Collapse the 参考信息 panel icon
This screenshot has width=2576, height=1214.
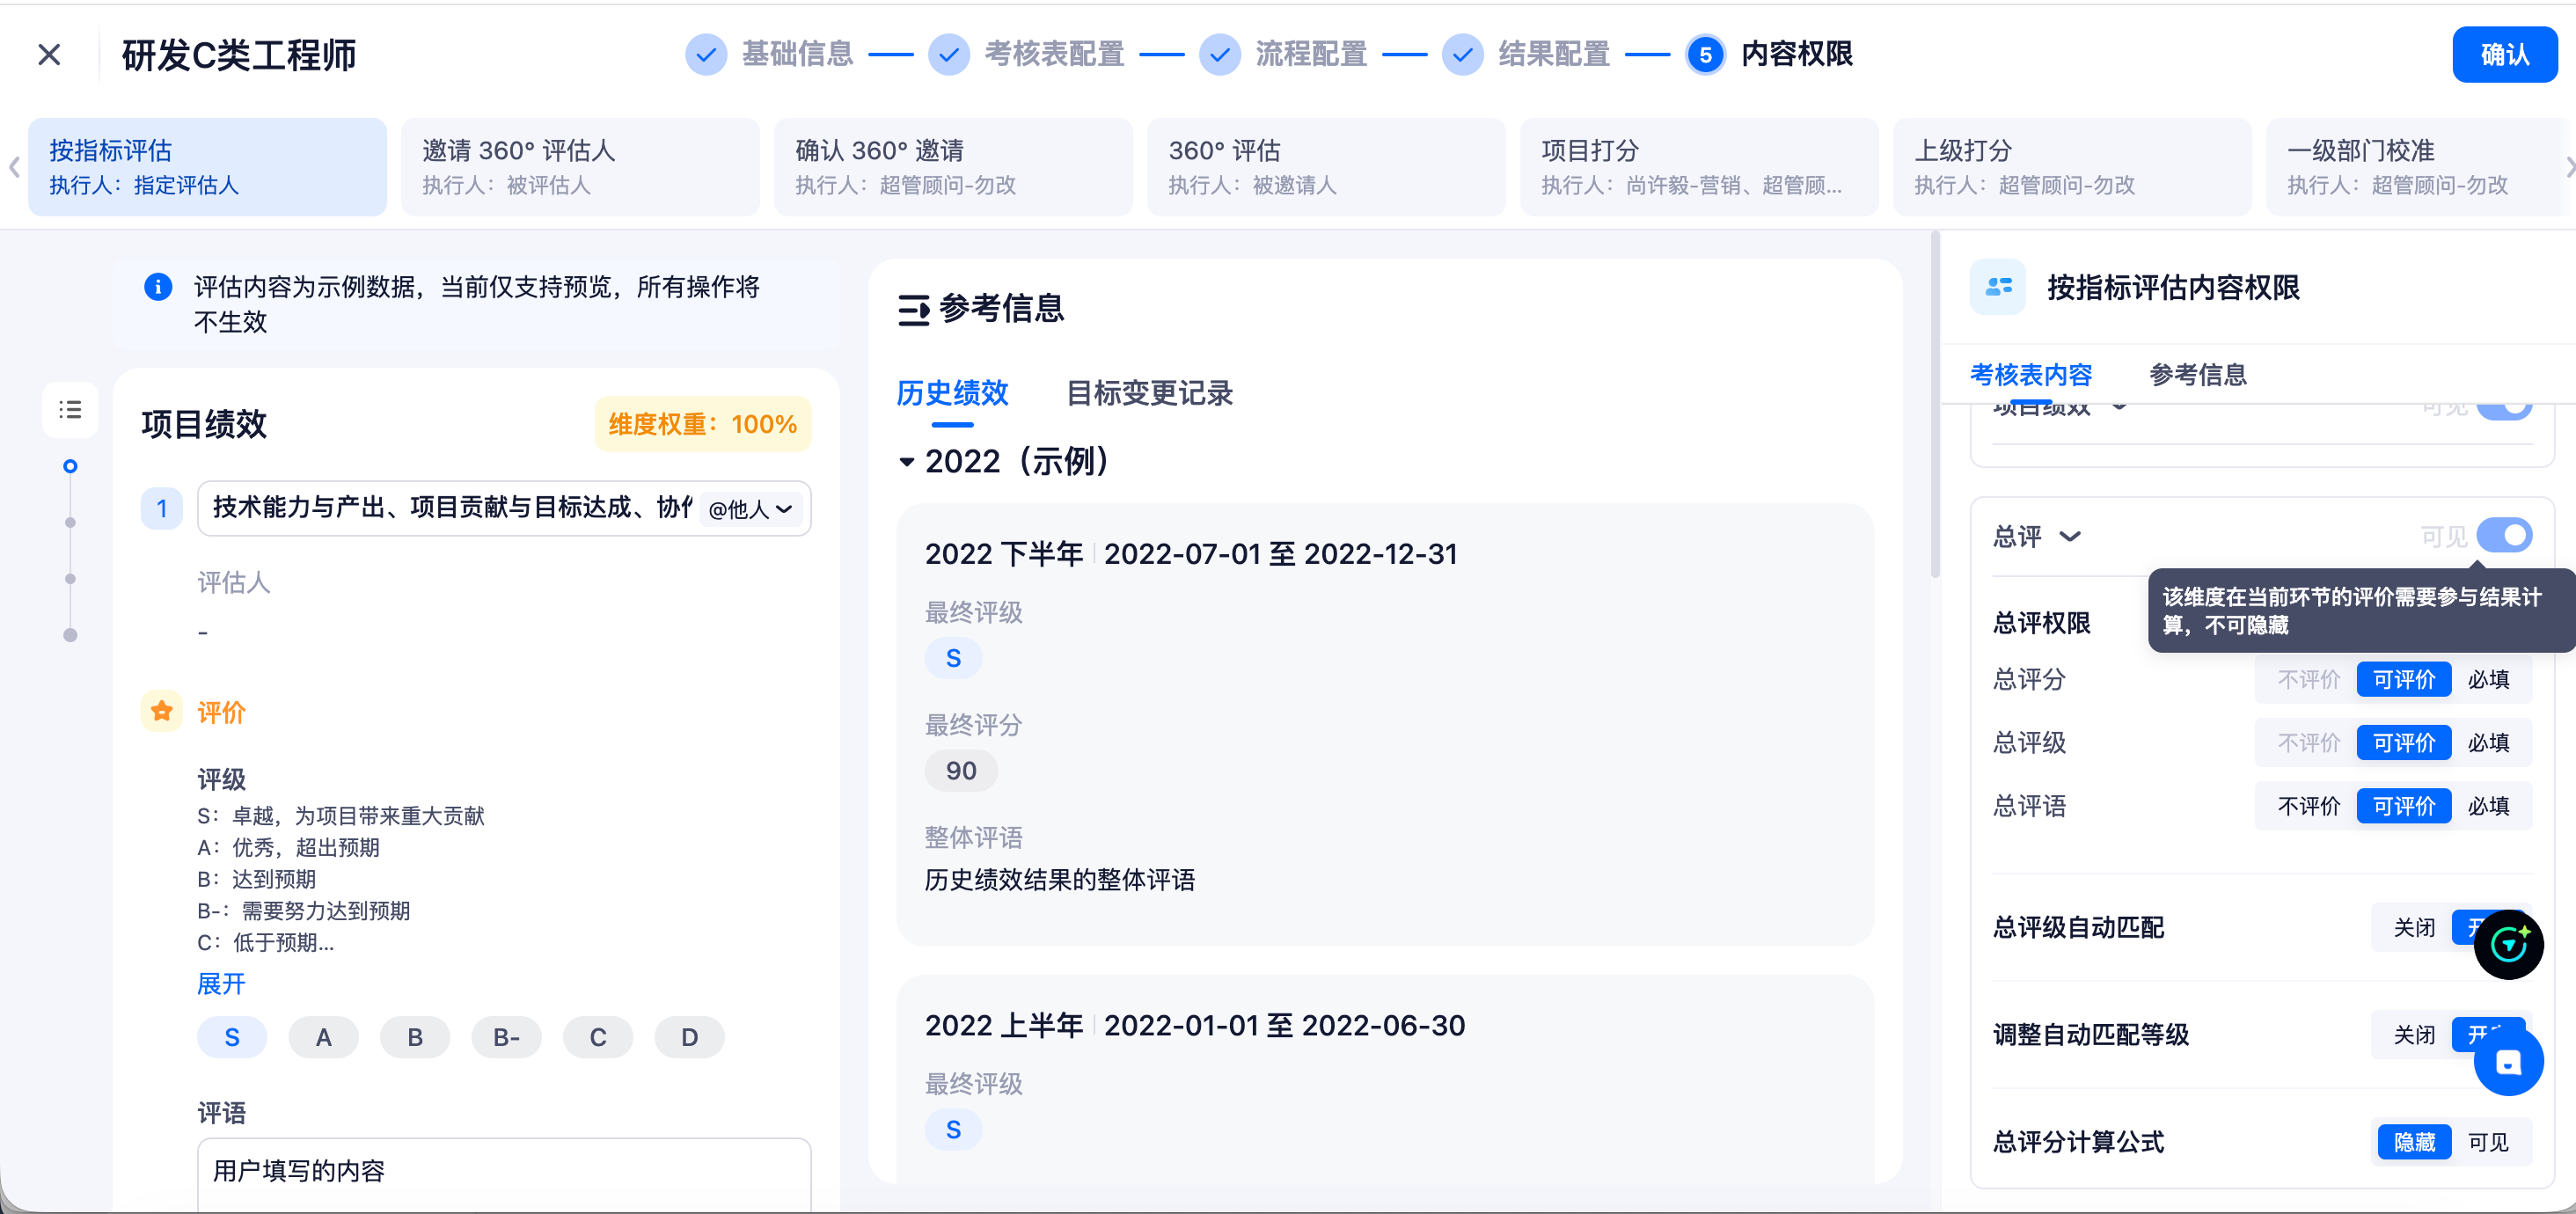point(913,310)
